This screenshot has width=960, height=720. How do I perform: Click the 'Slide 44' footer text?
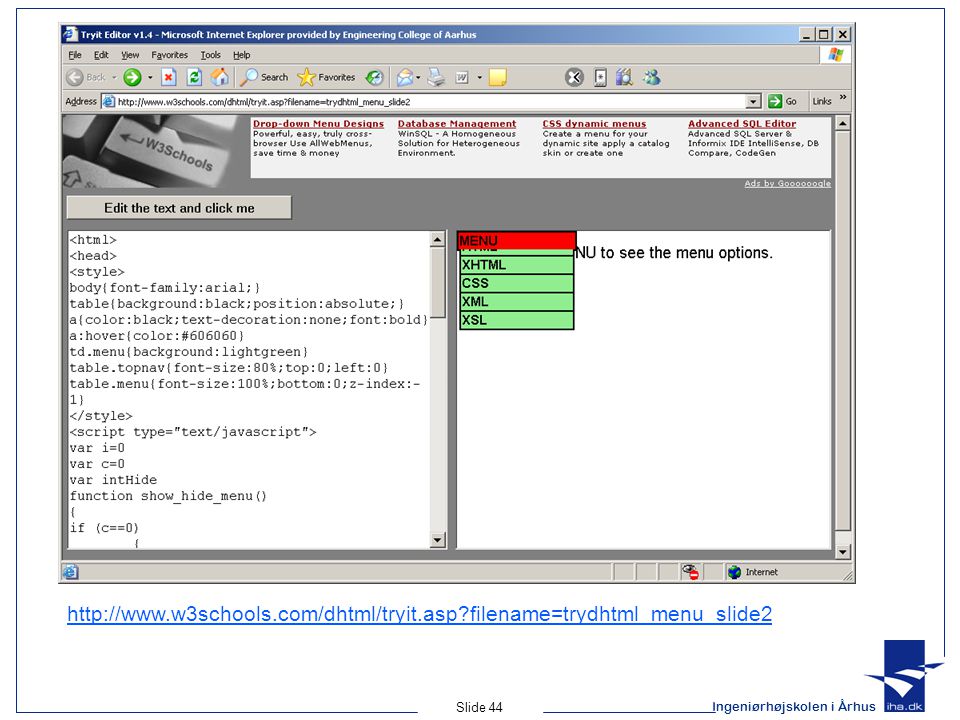[479, 707]
